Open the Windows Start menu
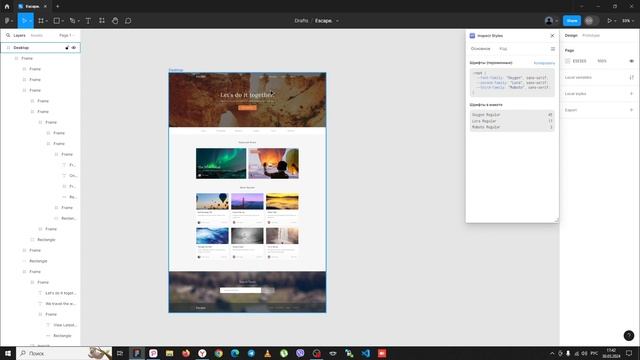Image resolution: width=640 pixels, height=360 pixels. click(8, 353)
